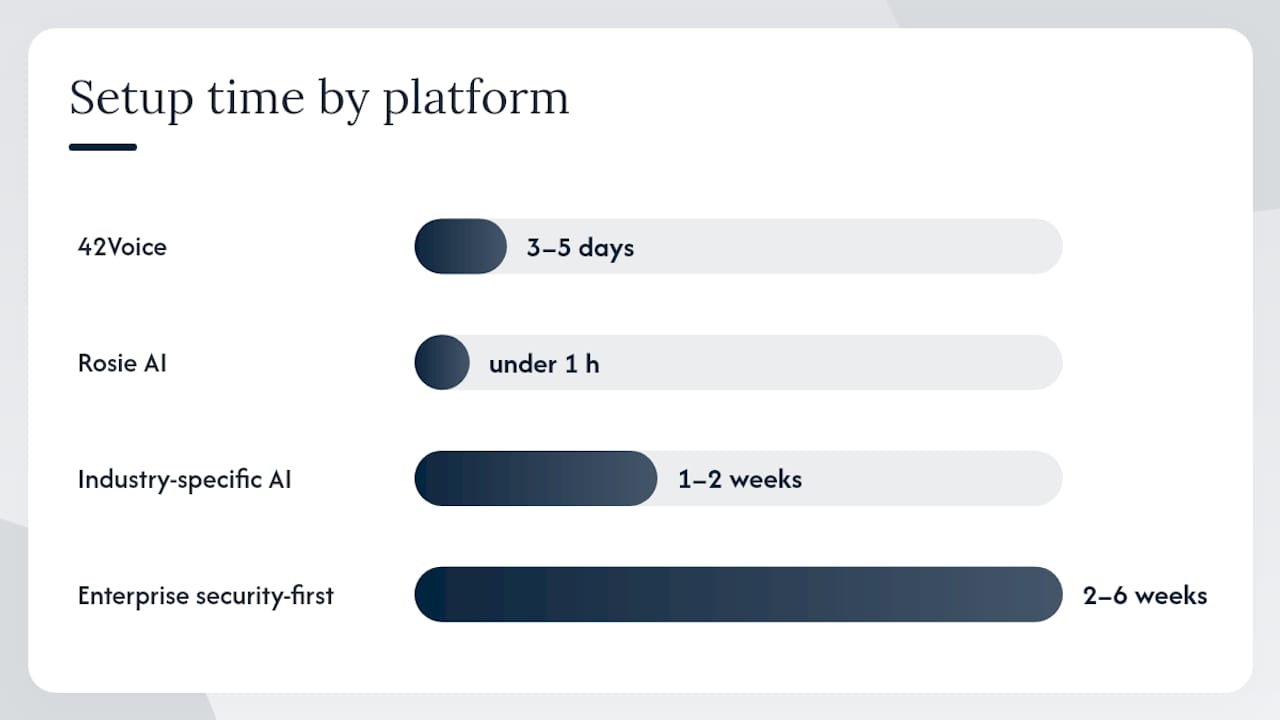Click the empty gray track of Rosie AI bar
Screen dimensions: 1280x720
click(x=830, y=362)
